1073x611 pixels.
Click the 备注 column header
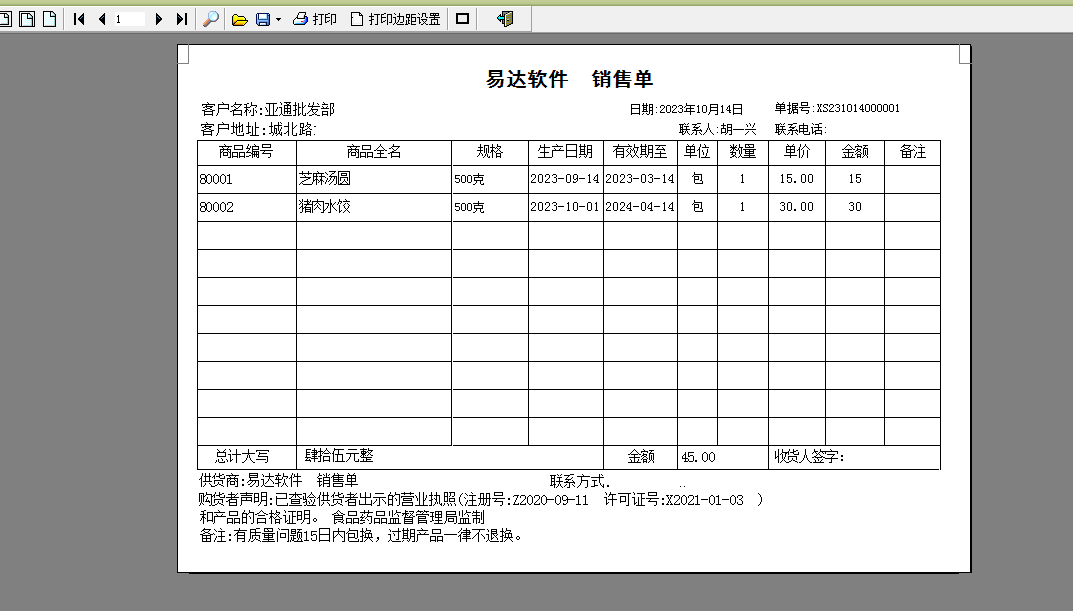[x=912, y=152]
